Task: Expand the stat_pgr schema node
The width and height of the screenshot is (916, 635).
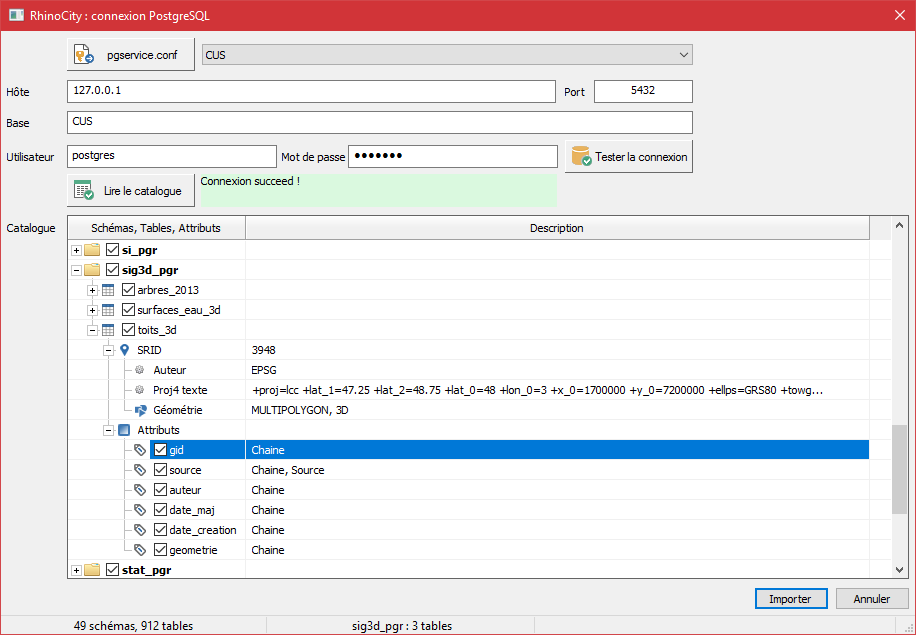Action: [x=77, y=570]
